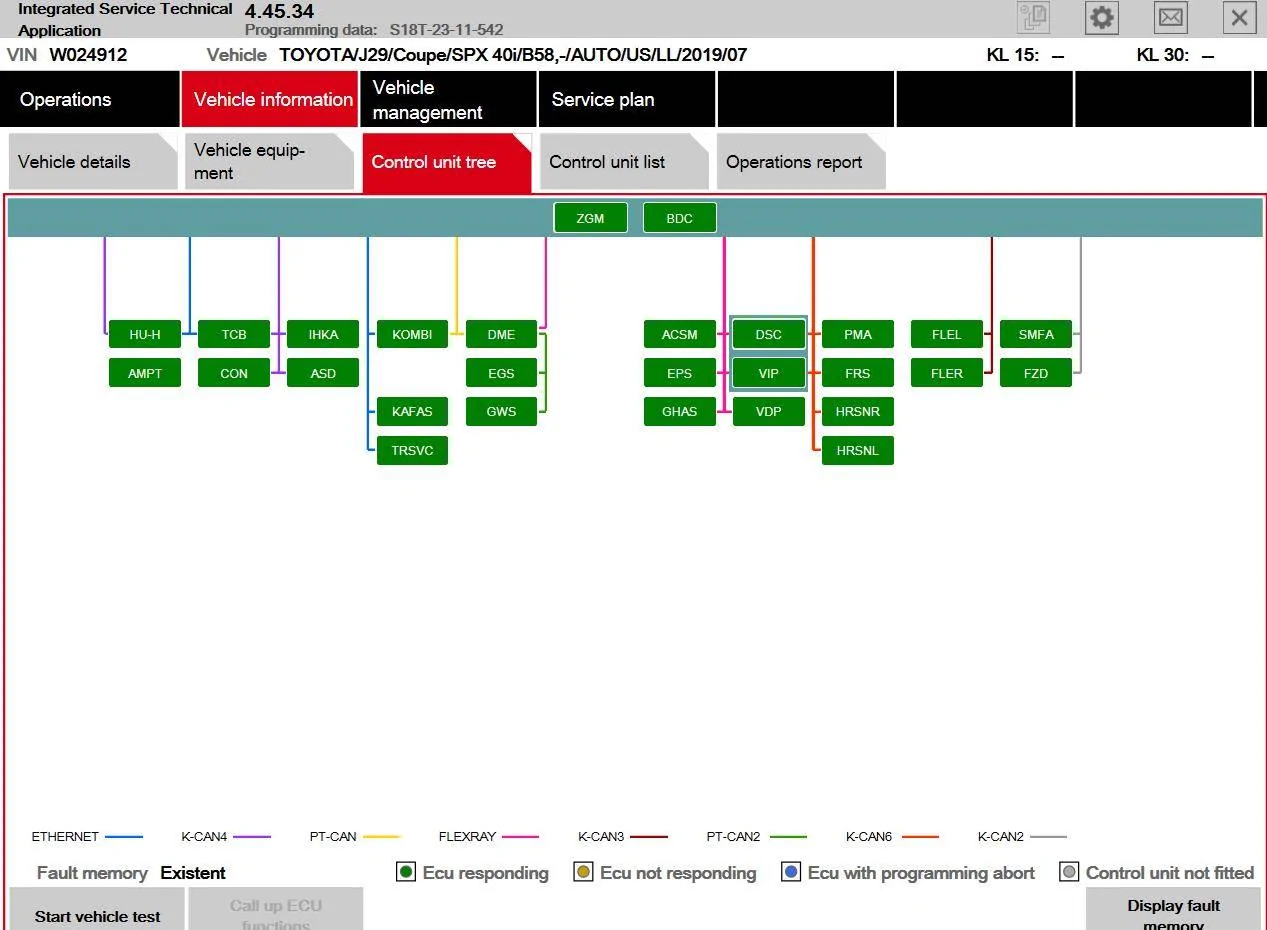1267x930 pixels.
Task: Click the documents copy icon in header
Action: [1033, 17]
